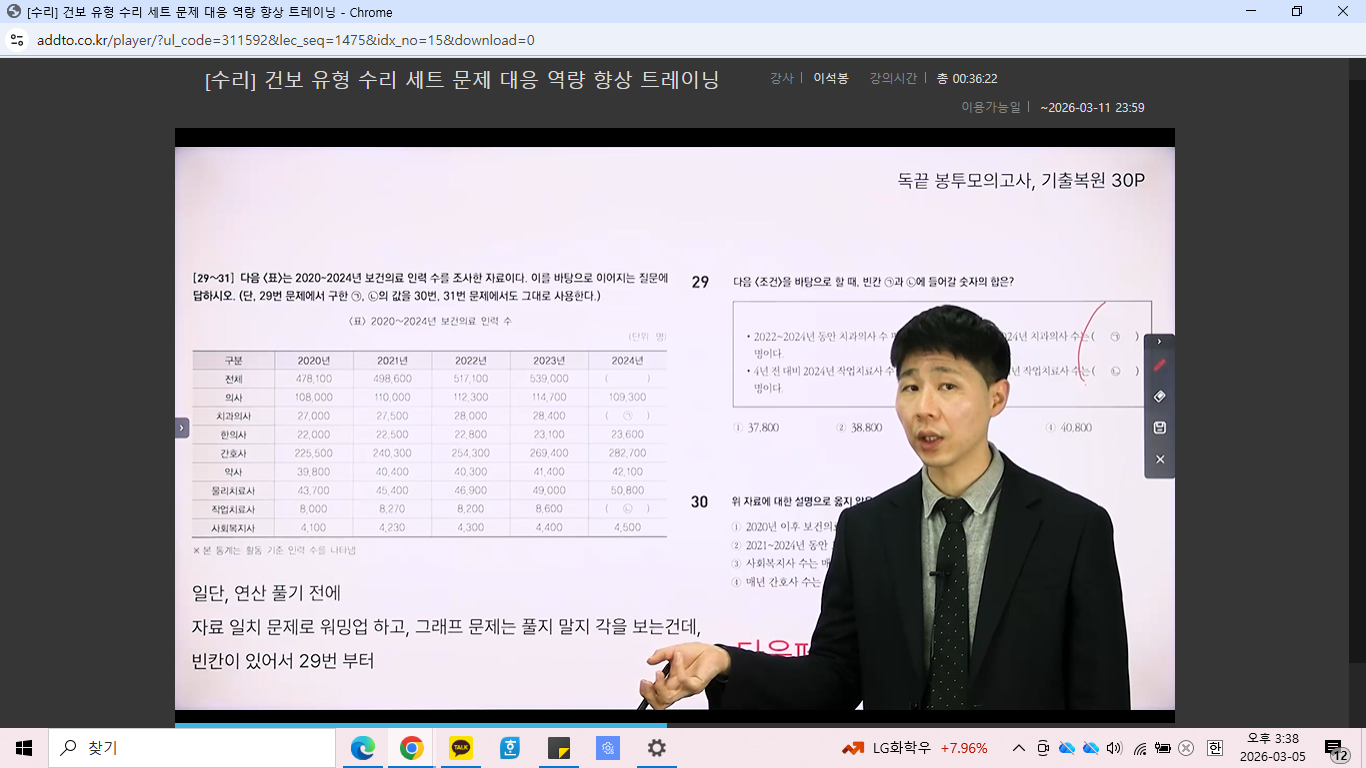Open the Windows Start menu
The height and width of the screenshot is (768, 1366).
click(24, 748)
